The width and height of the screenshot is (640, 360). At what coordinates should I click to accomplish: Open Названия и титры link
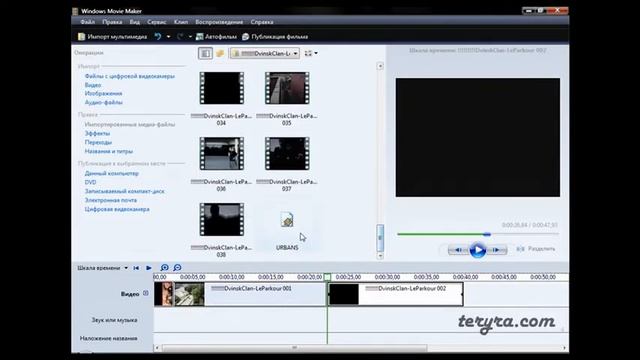[x=109, y=151]
